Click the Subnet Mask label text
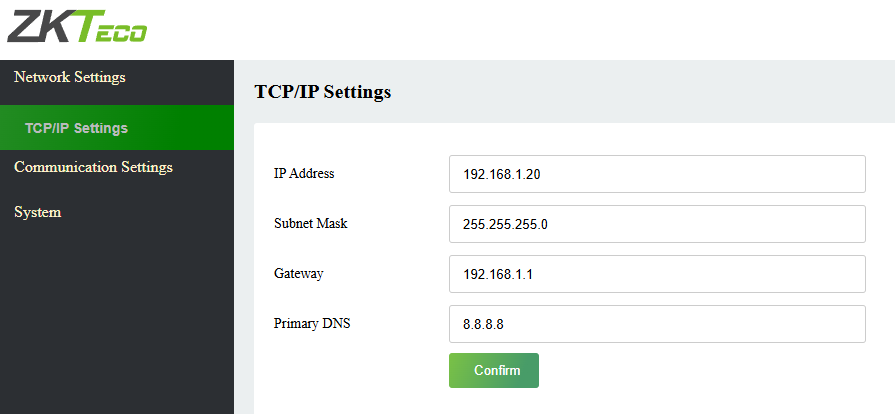 tap(310, 224)
